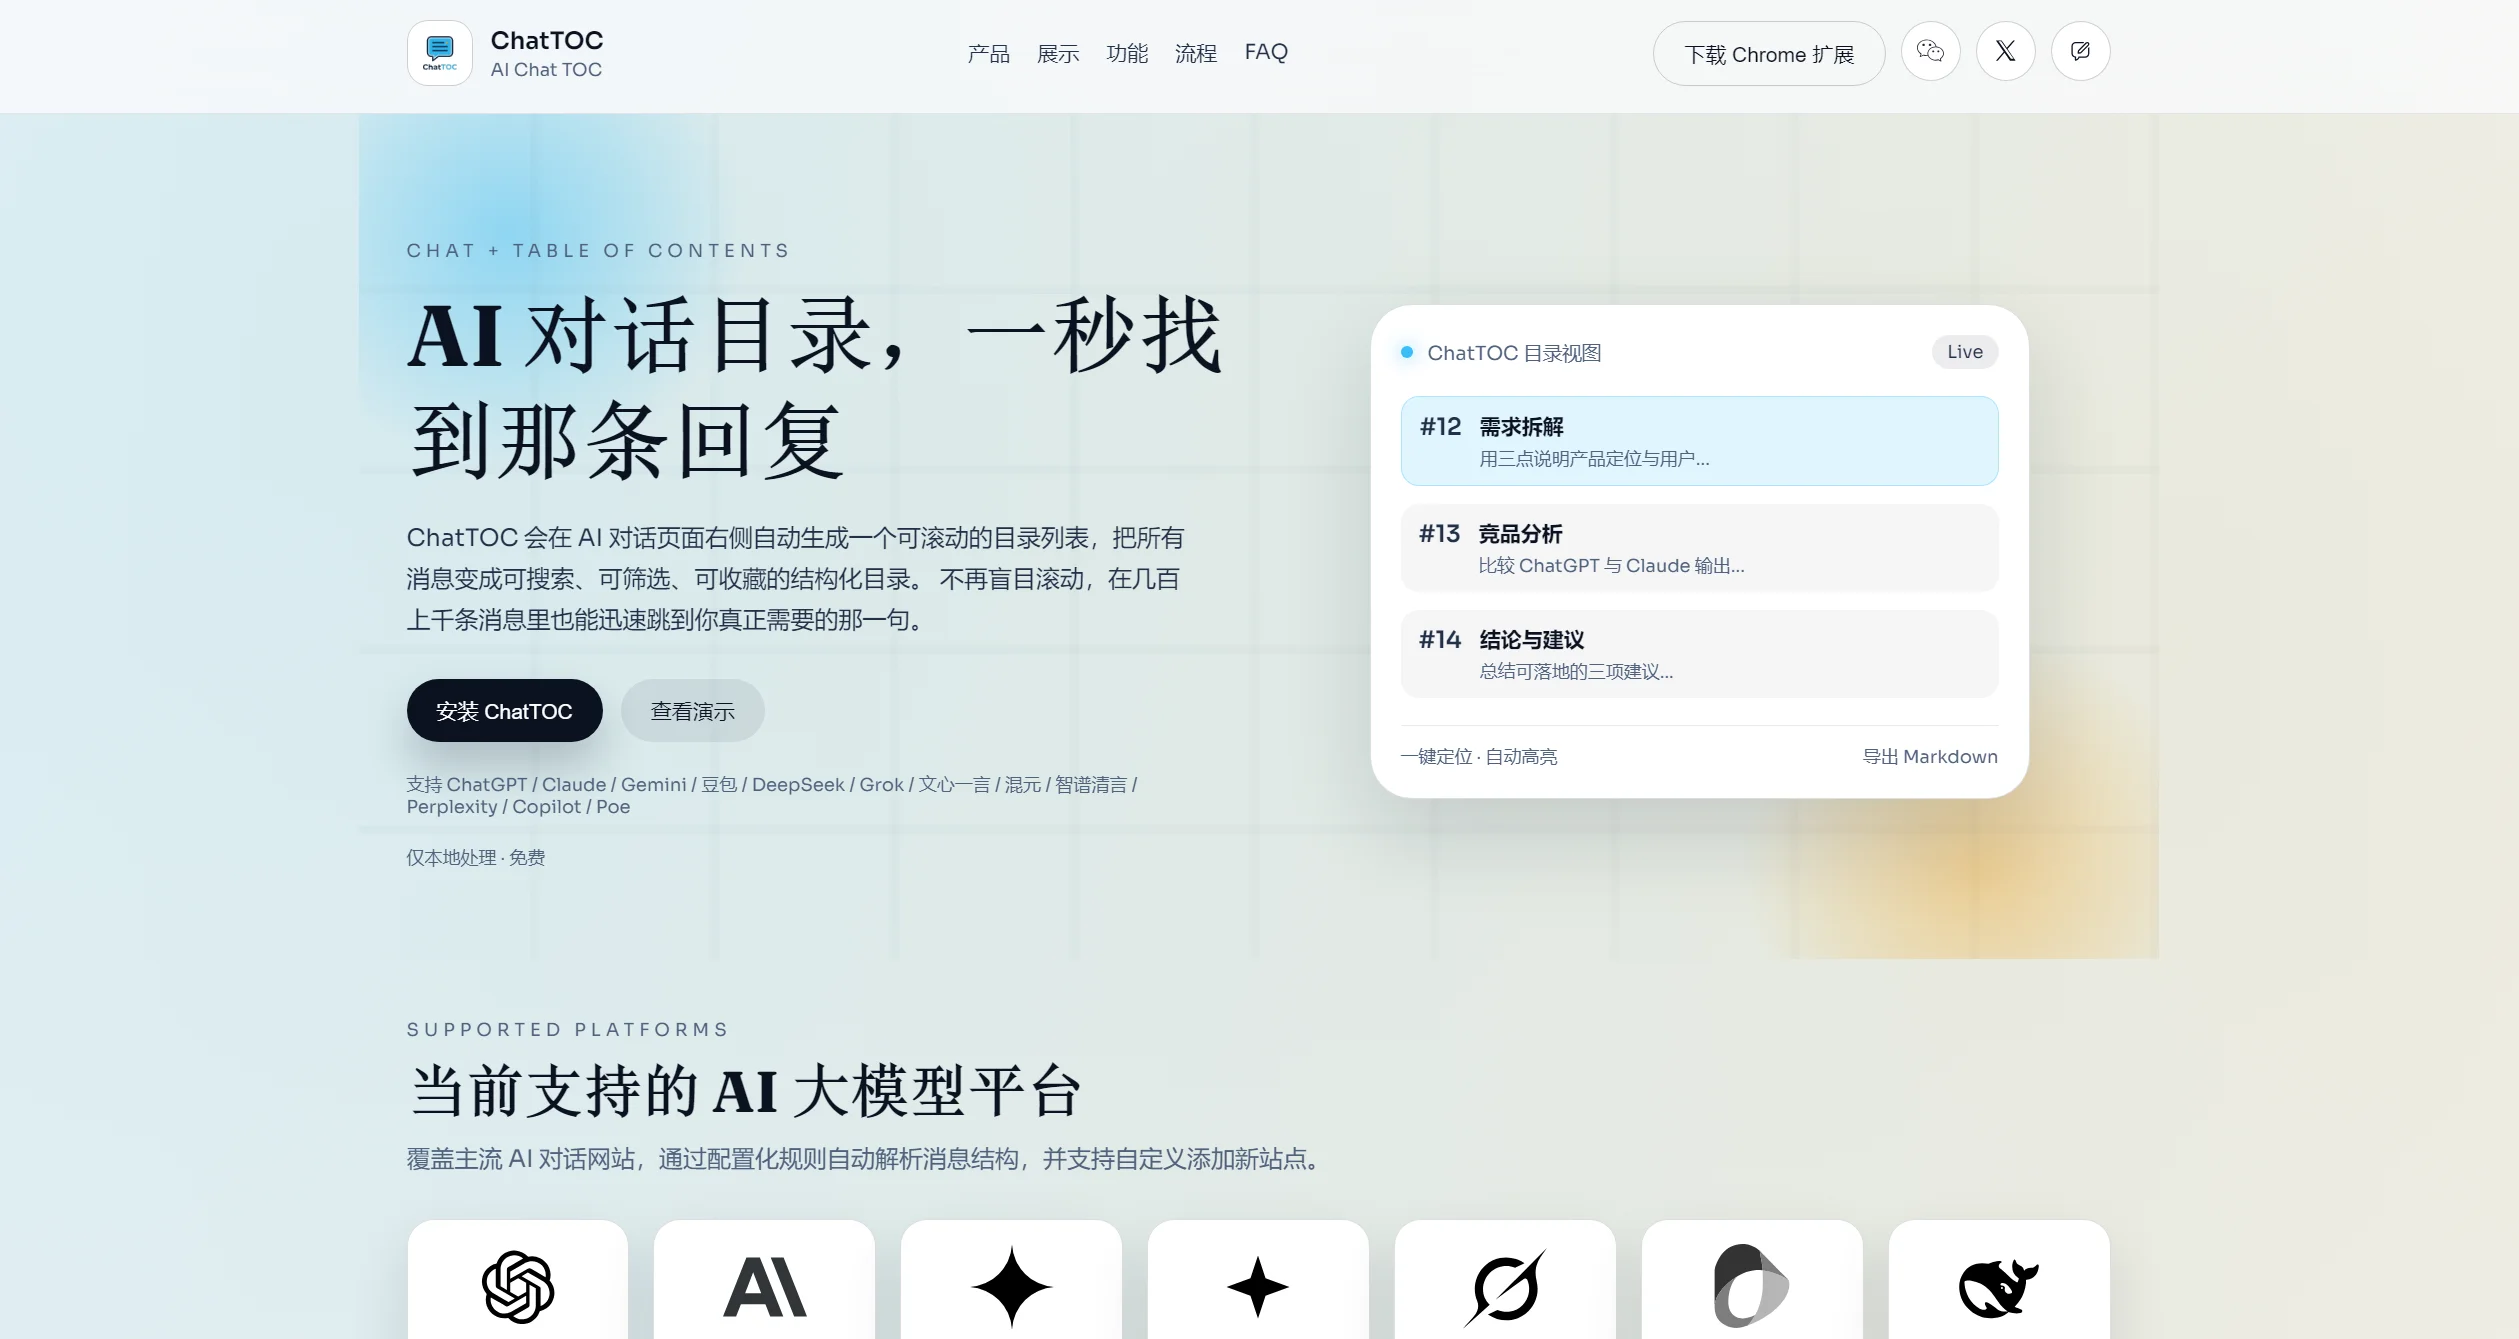2519x1339 pixels.
Task: Click the '当前支持的 AI 大模型平台' heading
Action: (746, 1091)
